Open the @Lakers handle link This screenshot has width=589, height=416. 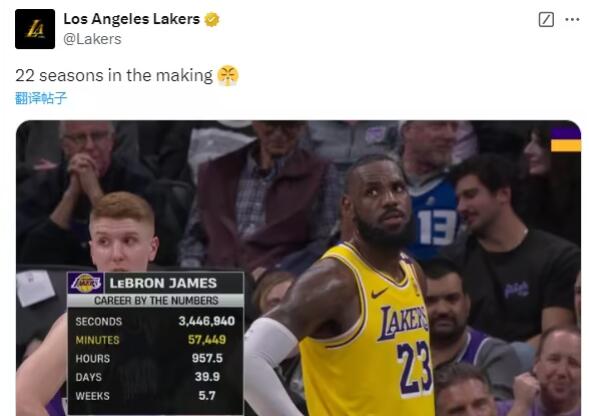tap(92, 39)
